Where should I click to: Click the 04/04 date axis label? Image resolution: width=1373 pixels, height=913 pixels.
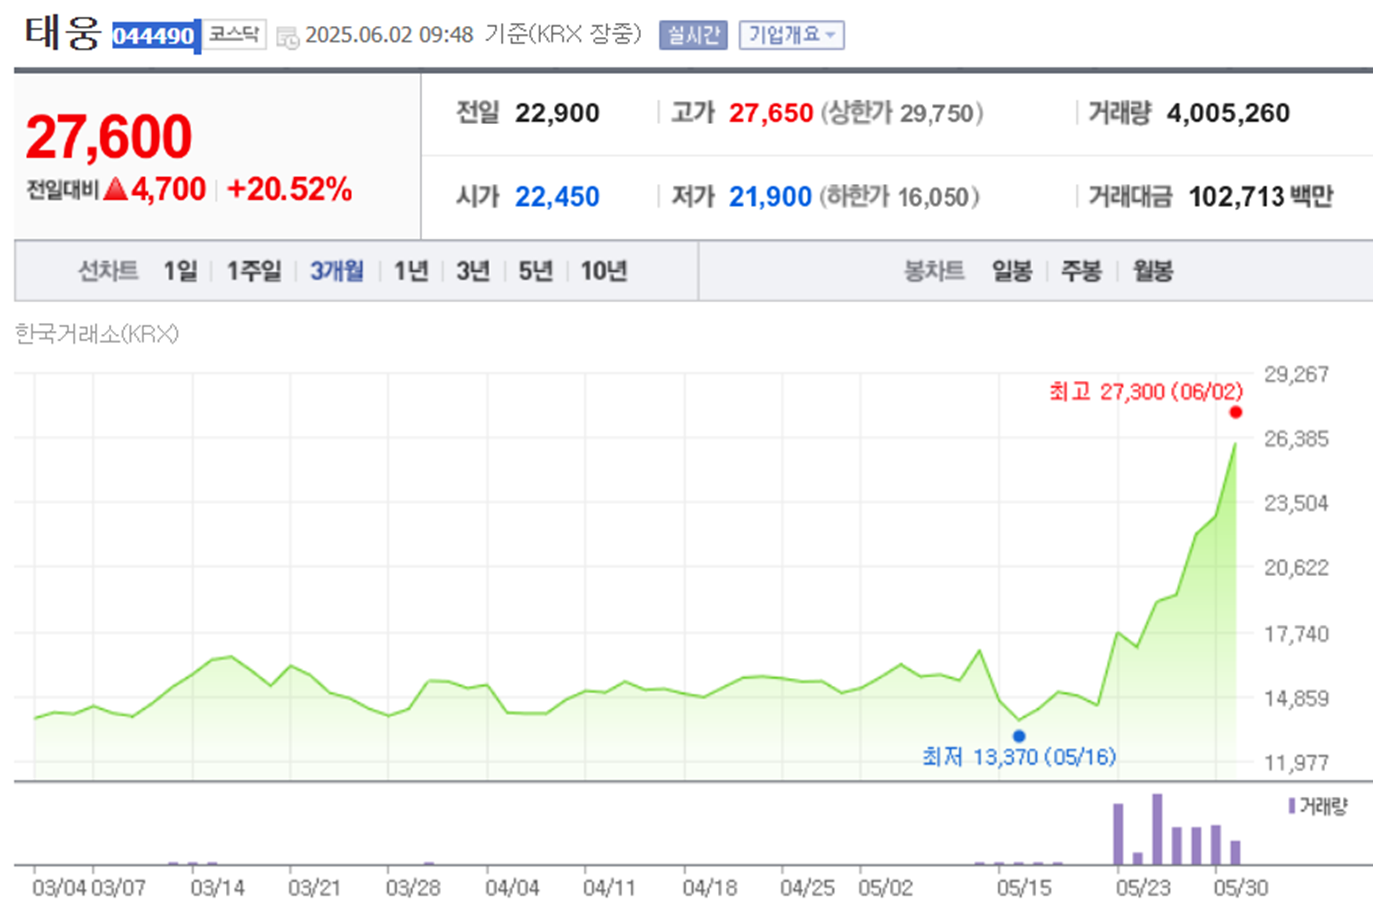pyautogui.click(x=512, y=887)
